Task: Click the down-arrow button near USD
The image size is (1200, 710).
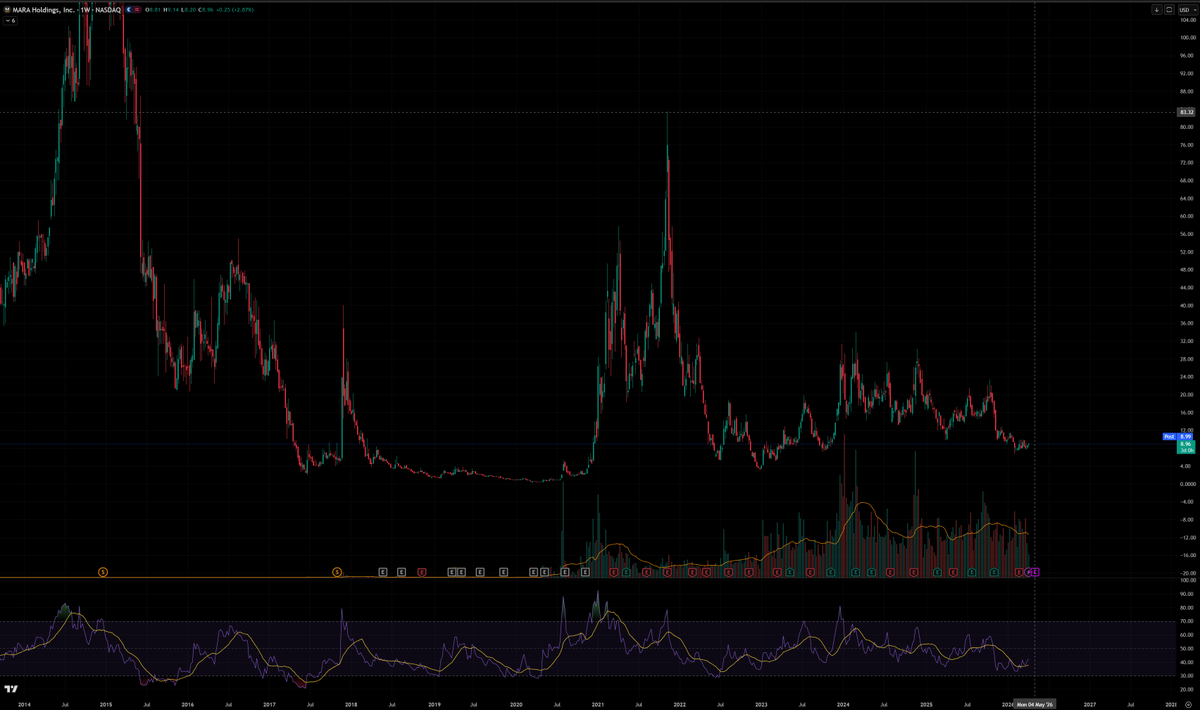Action: 1157,10
